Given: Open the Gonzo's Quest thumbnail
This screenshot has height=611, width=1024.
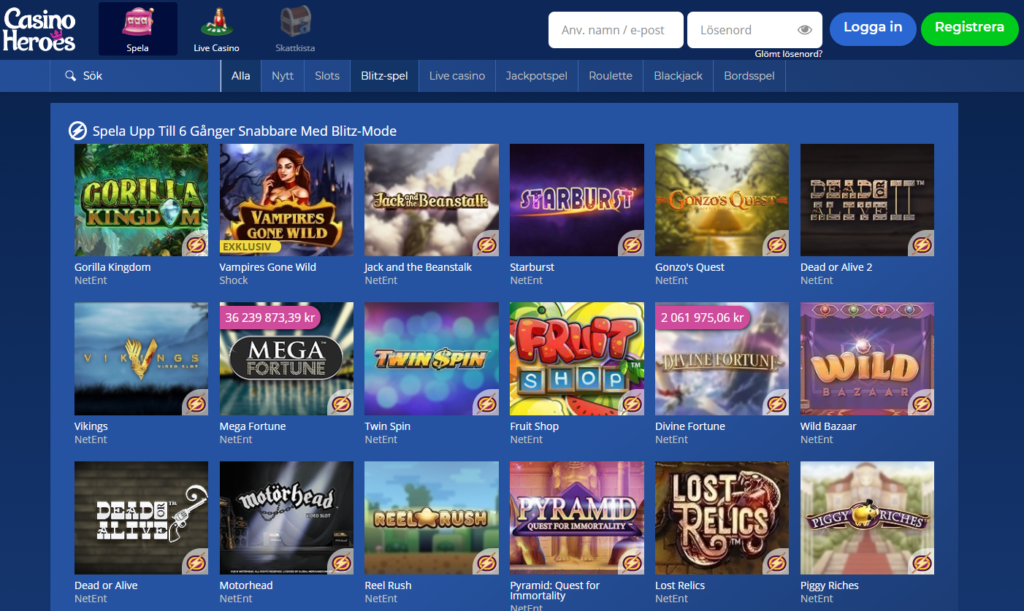Looking at the screenshot, I should pyautogui.click(x=722, y=200).
